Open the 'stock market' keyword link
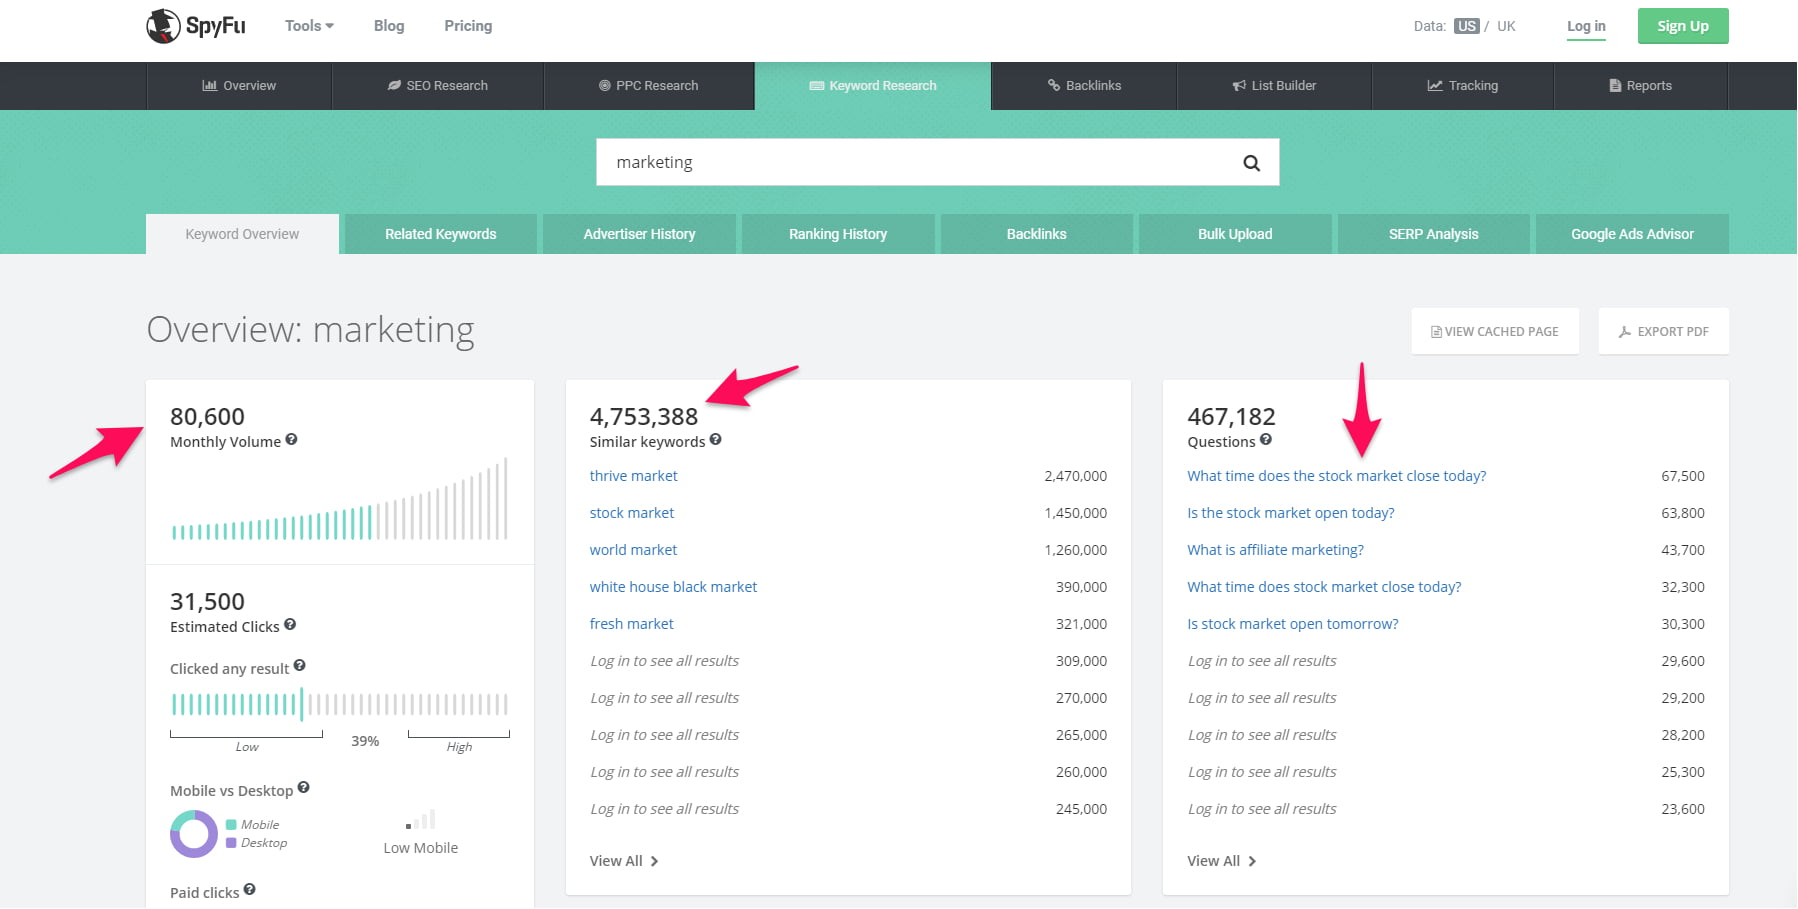 pyautogui.click(x=632, y=513)
